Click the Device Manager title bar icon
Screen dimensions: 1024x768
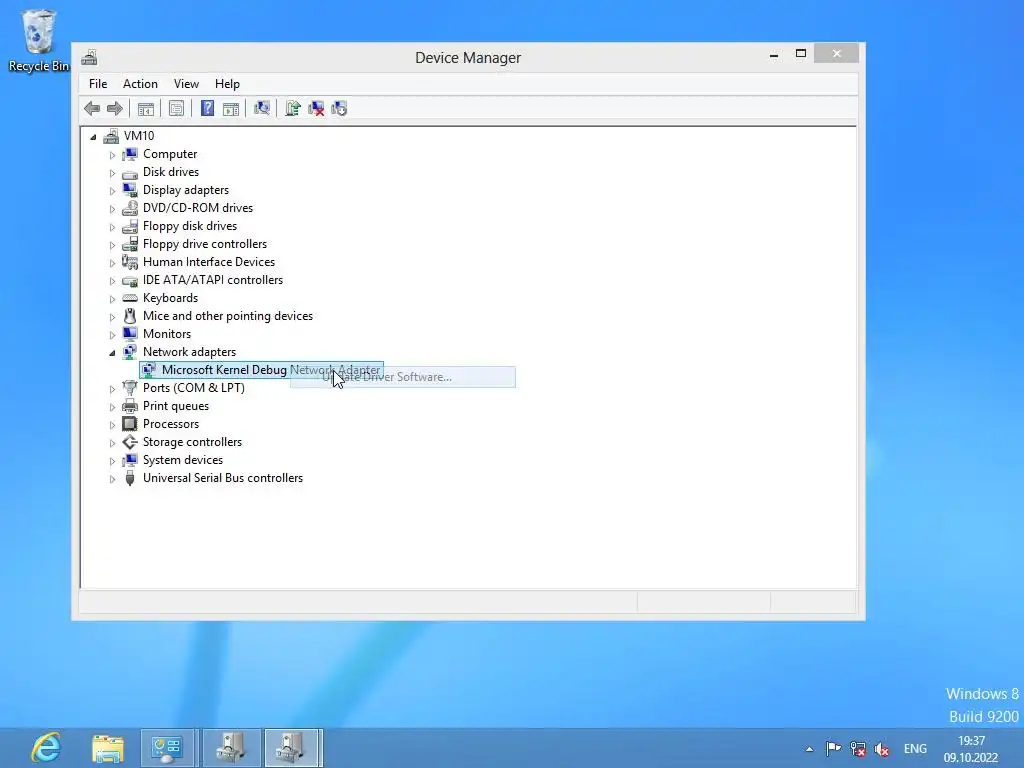tap(89, 57)
